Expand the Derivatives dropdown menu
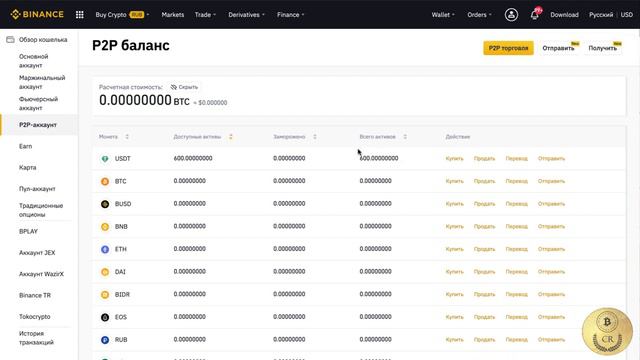This screenshot has height=360, width=640. point(247,15)
